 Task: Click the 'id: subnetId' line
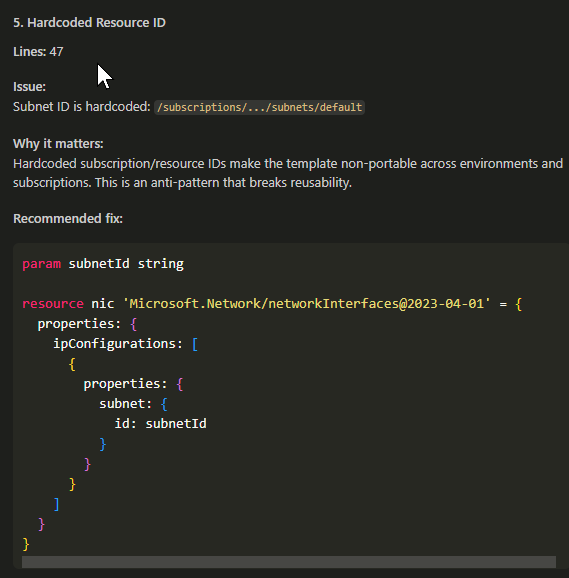(x=161, y=424)
